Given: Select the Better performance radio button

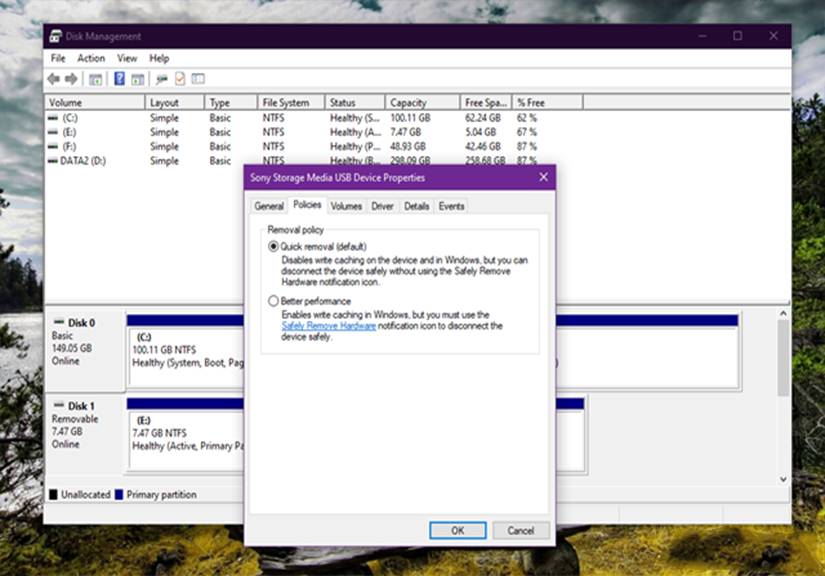Looking at the screenshot, I should click(273, 301).
